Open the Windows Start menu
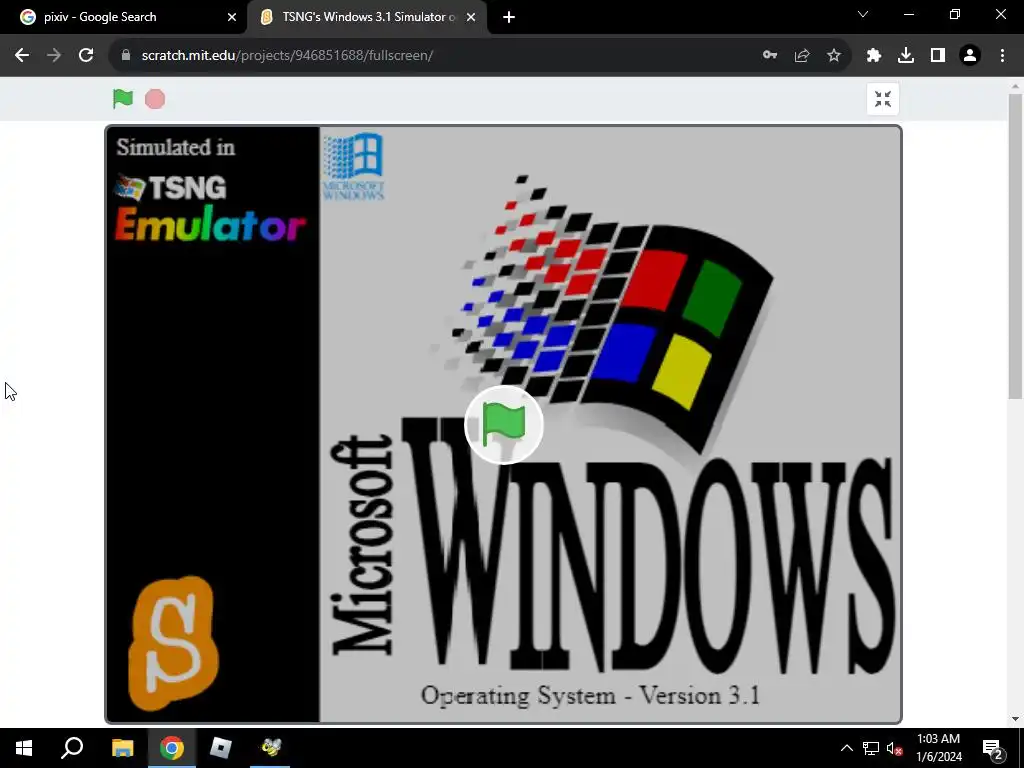Image resolution: width=1024 pixels, height=768 pixels. pos(24,748)
